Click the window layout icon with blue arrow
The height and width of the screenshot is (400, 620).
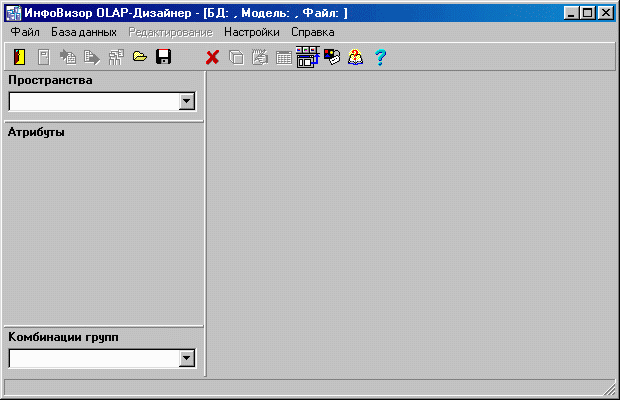point(308,57)
